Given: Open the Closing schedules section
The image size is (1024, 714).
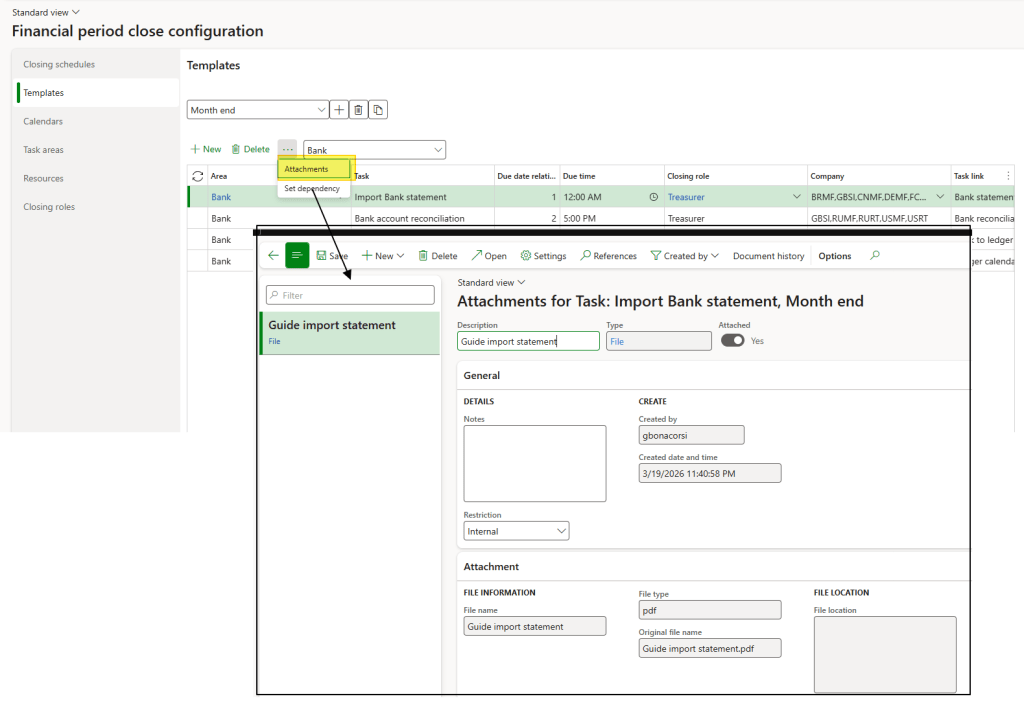Looking at the screenshot, I should click(x=59, y=64).
